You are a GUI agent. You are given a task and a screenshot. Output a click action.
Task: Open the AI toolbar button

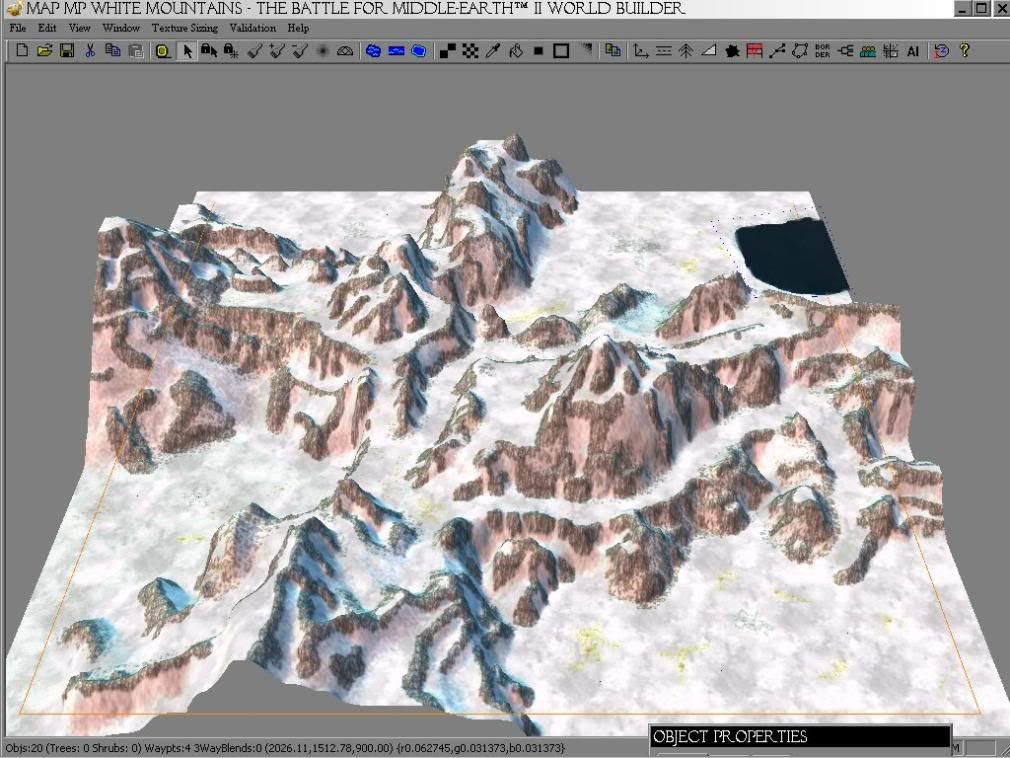point(913,50)
